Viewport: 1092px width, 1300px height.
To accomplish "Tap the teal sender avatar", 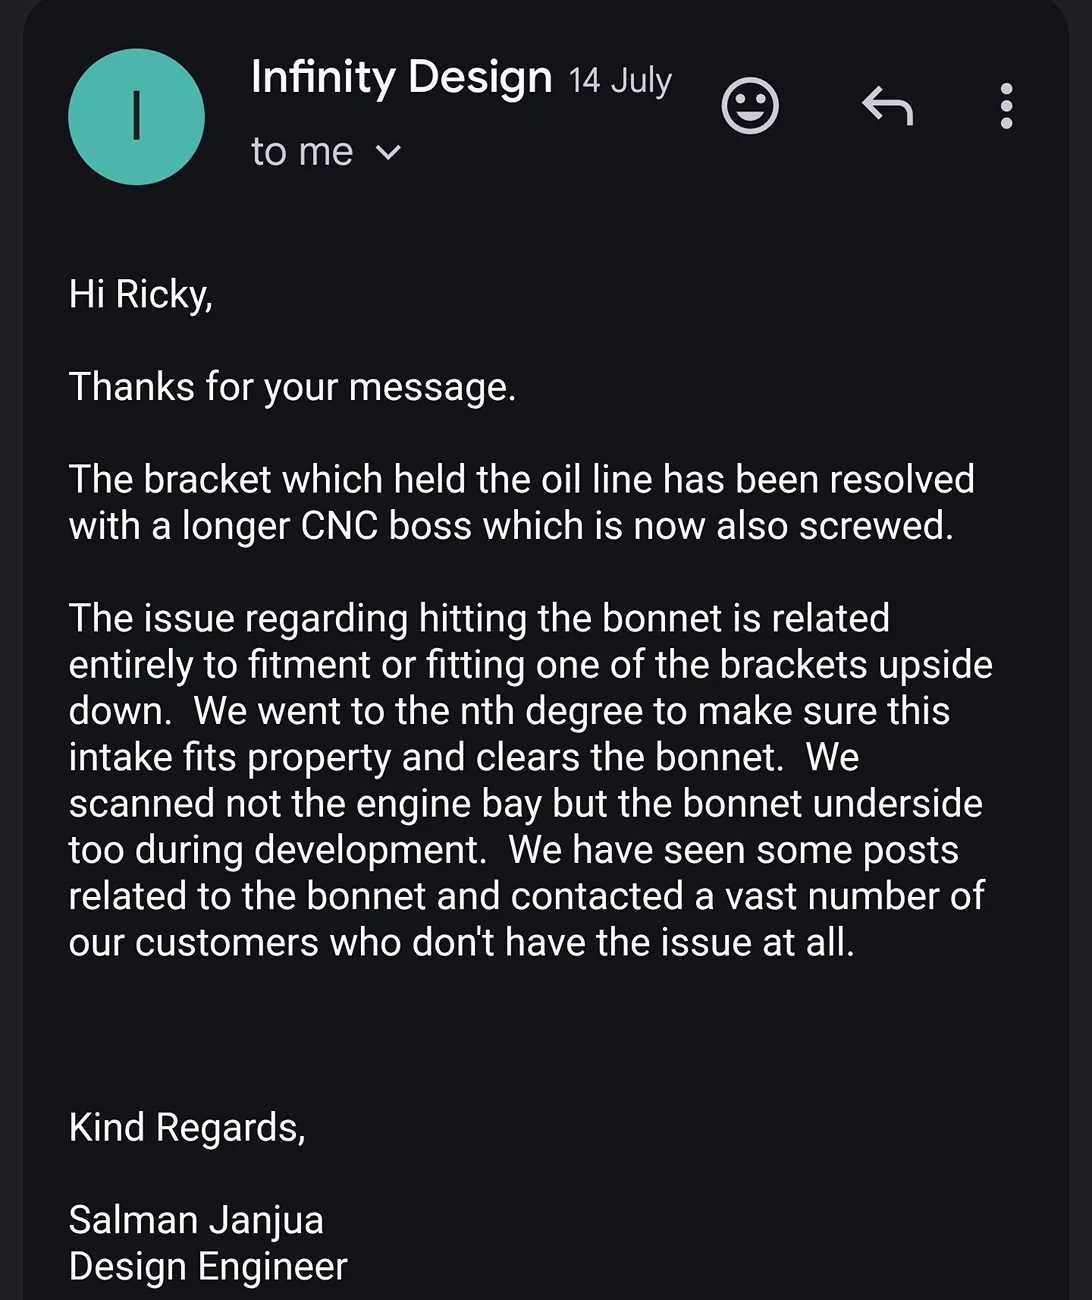I will coord(136,117).
